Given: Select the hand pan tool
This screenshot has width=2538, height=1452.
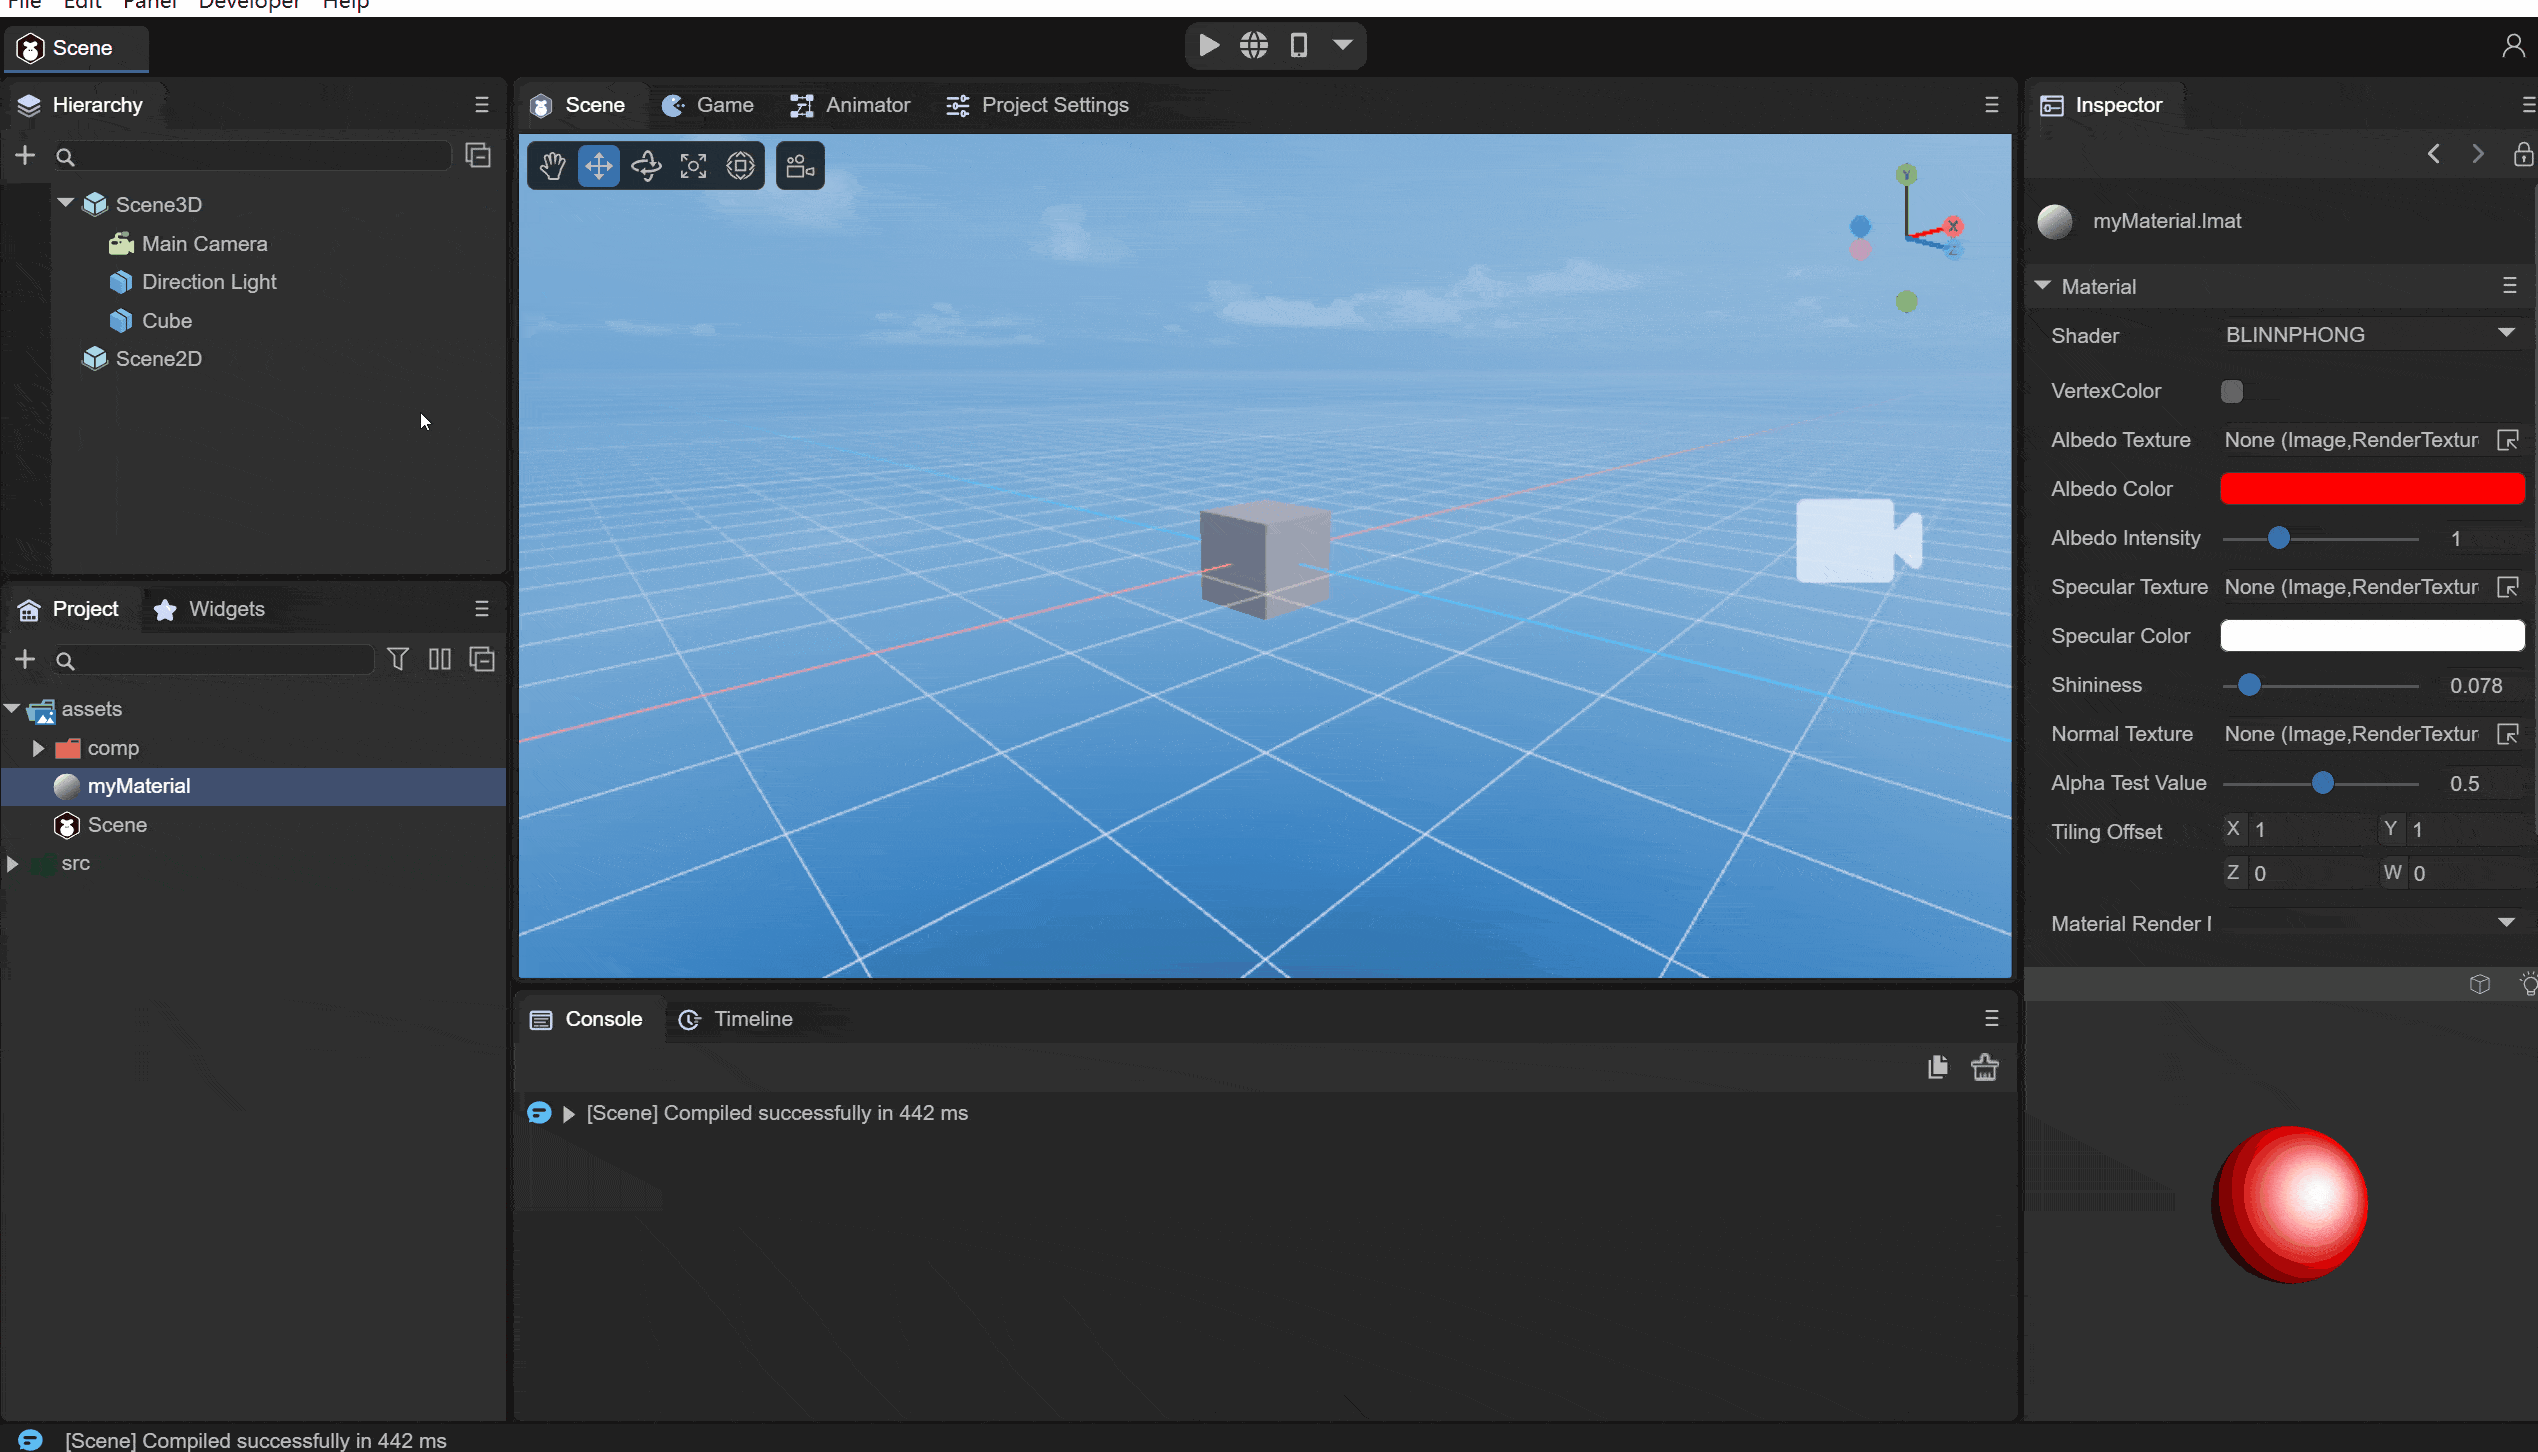Looking at the screenshot, I should coord(552,165).
